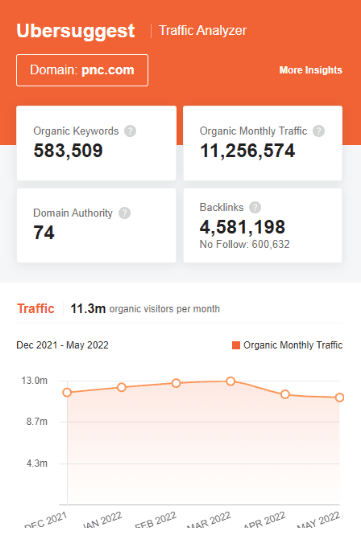The image size is (361, 537).
Task: Click the 4.3m y-axis label
Action: [37, 463]
